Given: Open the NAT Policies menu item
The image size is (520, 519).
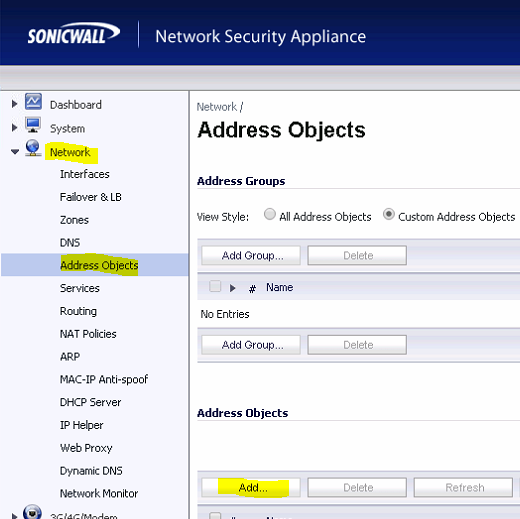Looking at the screenshot, I should pos(88,334).
